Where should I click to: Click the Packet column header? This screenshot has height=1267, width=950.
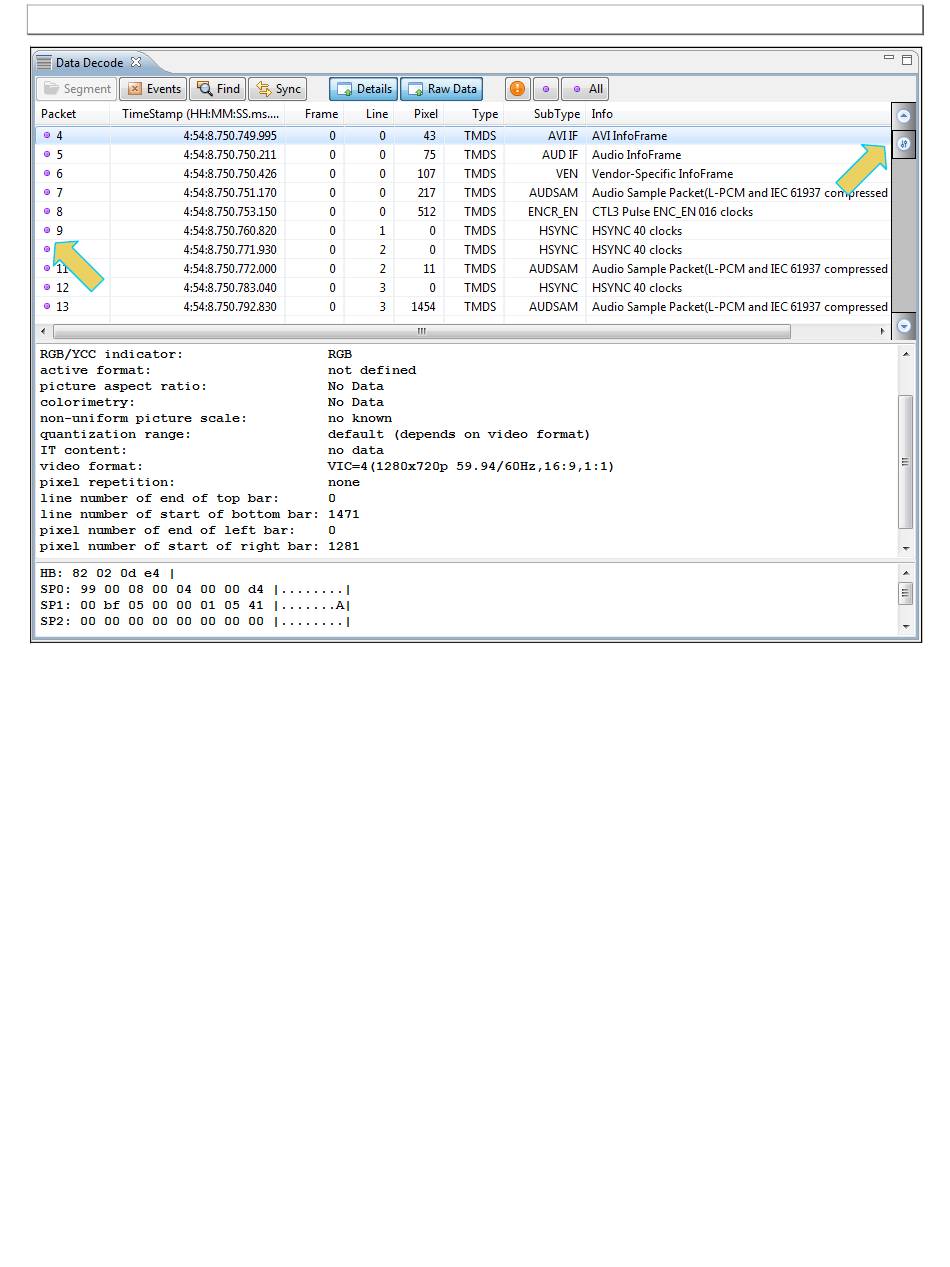[59, 114]
